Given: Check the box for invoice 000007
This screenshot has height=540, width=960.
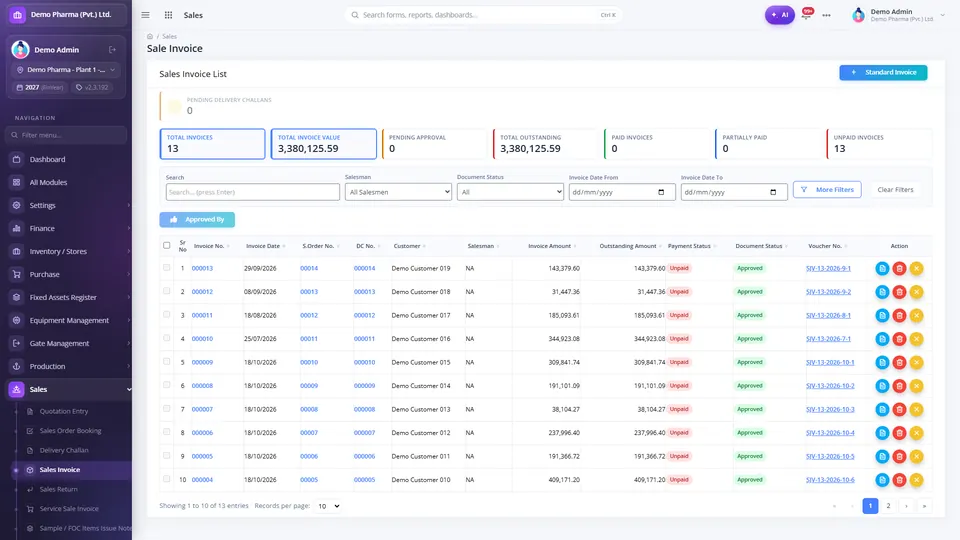Looking at the screenshot, I should (167, 408).
